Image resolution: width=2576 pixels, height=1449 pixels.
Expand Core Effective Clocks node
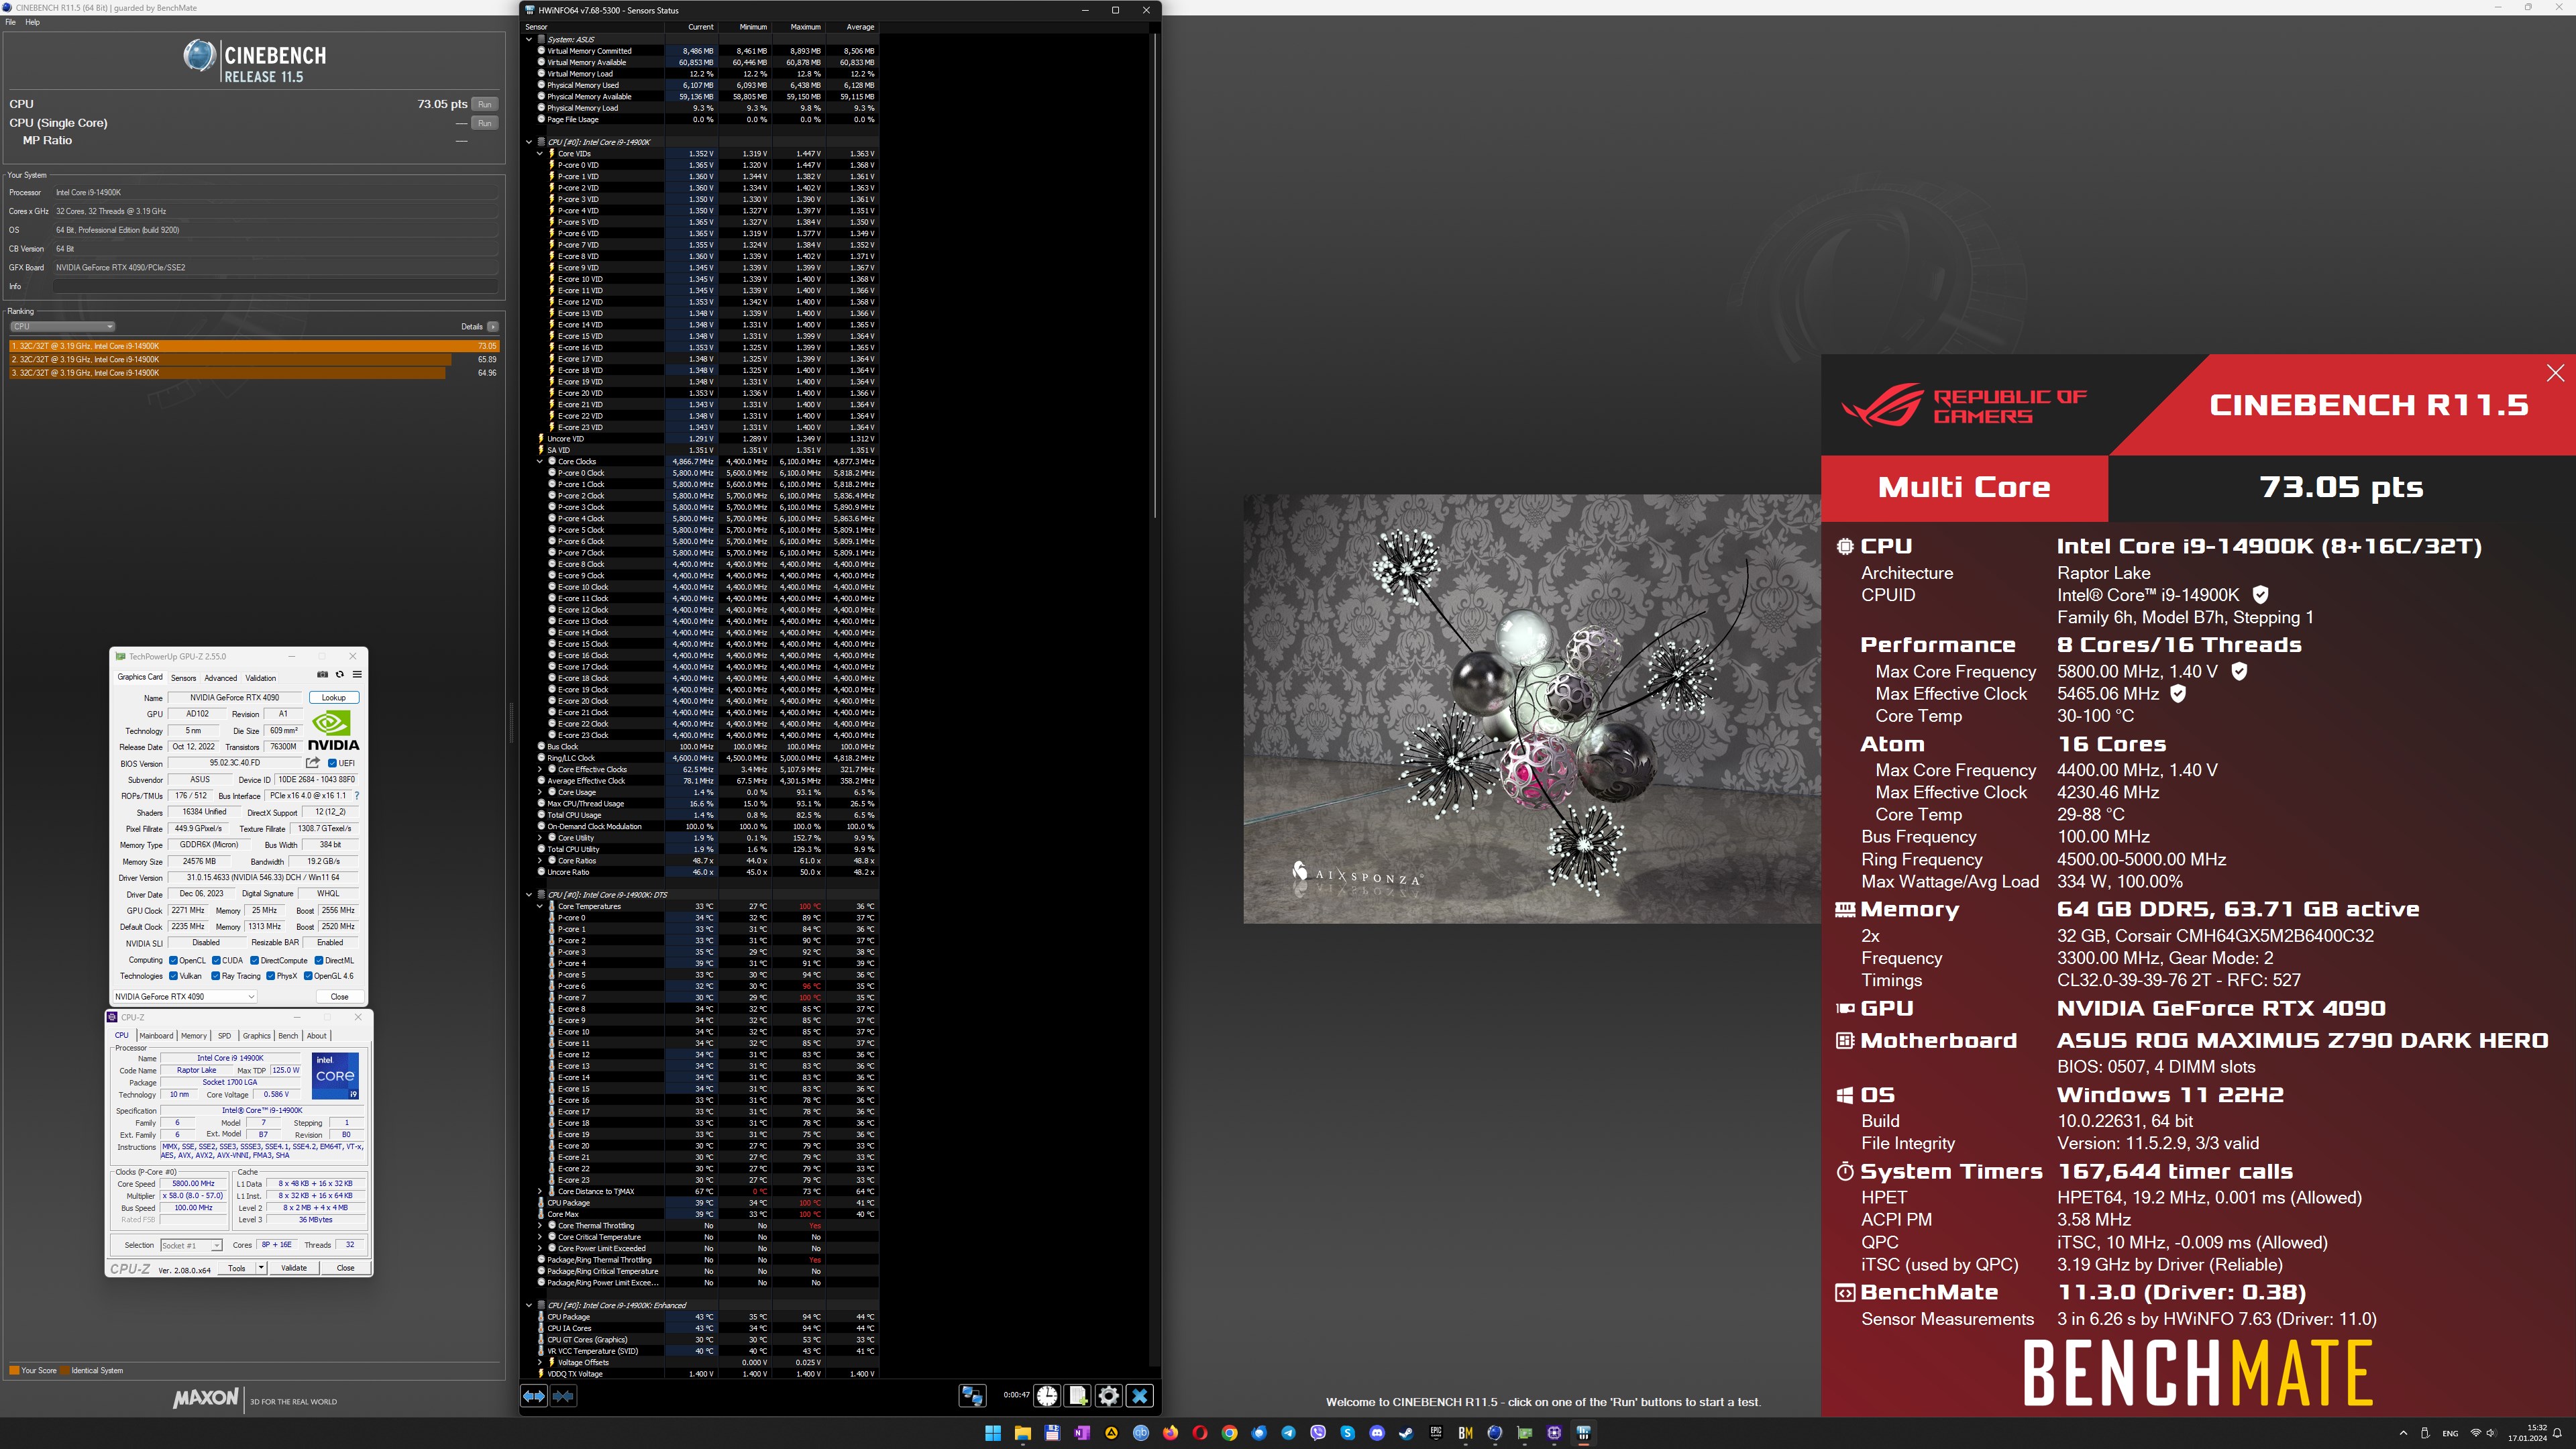540,770
